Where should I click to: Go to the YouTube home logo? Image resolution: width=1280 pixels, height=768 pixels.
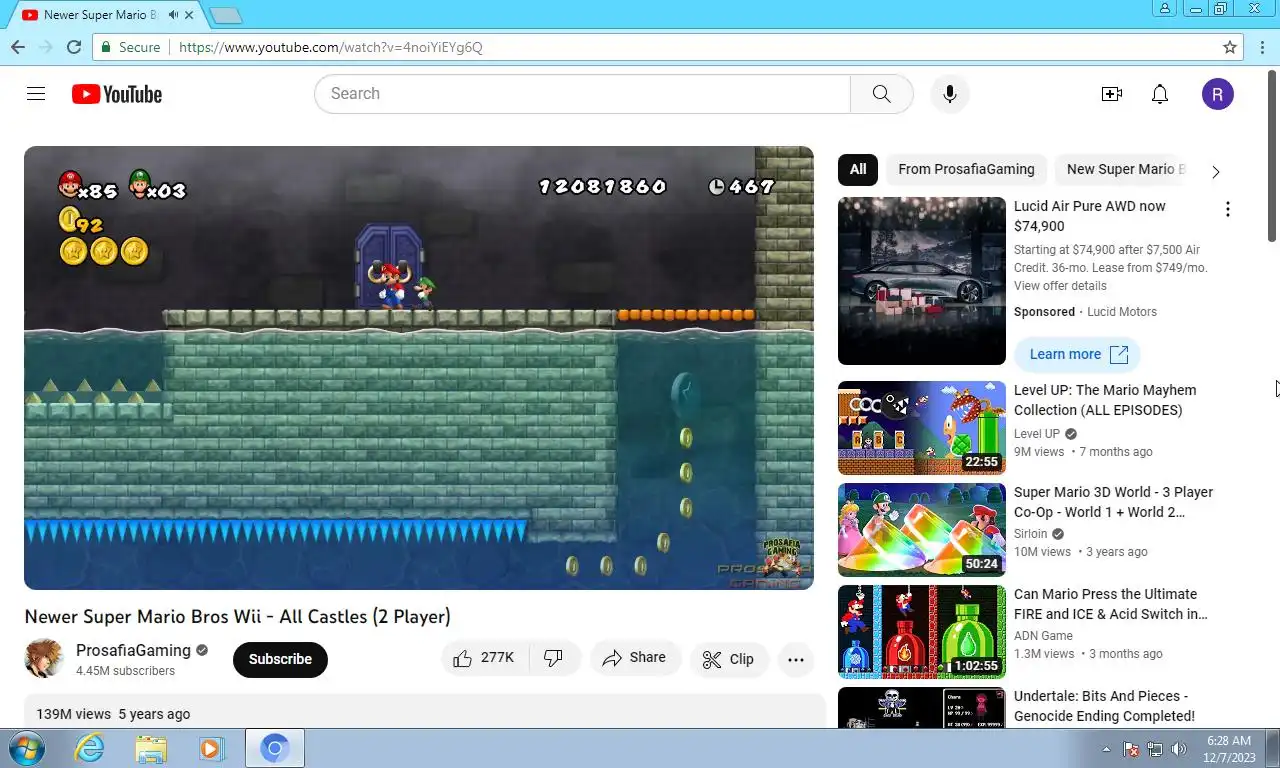117,94
